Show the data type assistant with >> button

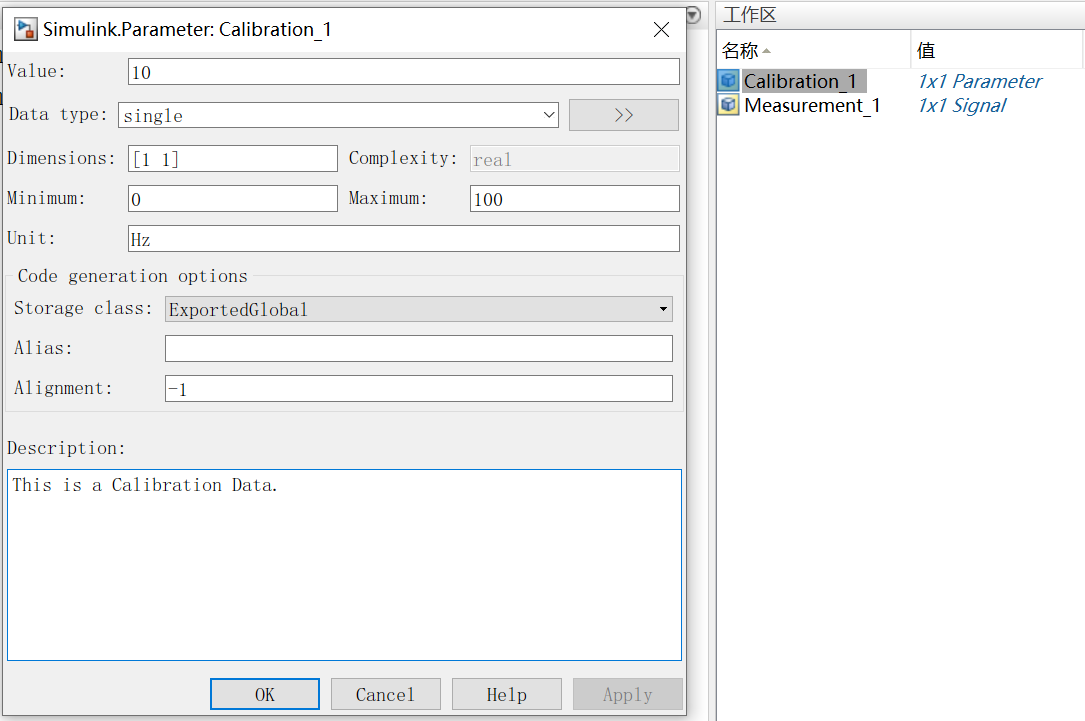pos(623,115)
